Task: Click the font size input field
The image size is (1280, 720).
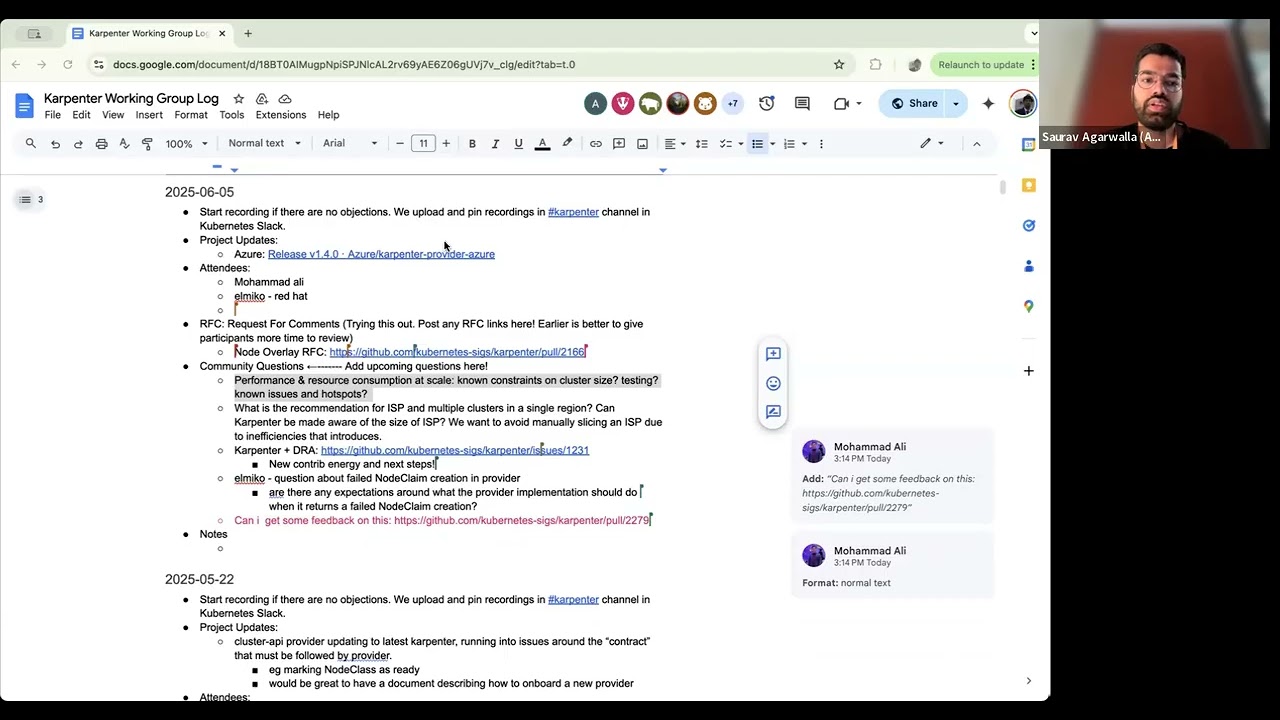Action: click(423, 143)
